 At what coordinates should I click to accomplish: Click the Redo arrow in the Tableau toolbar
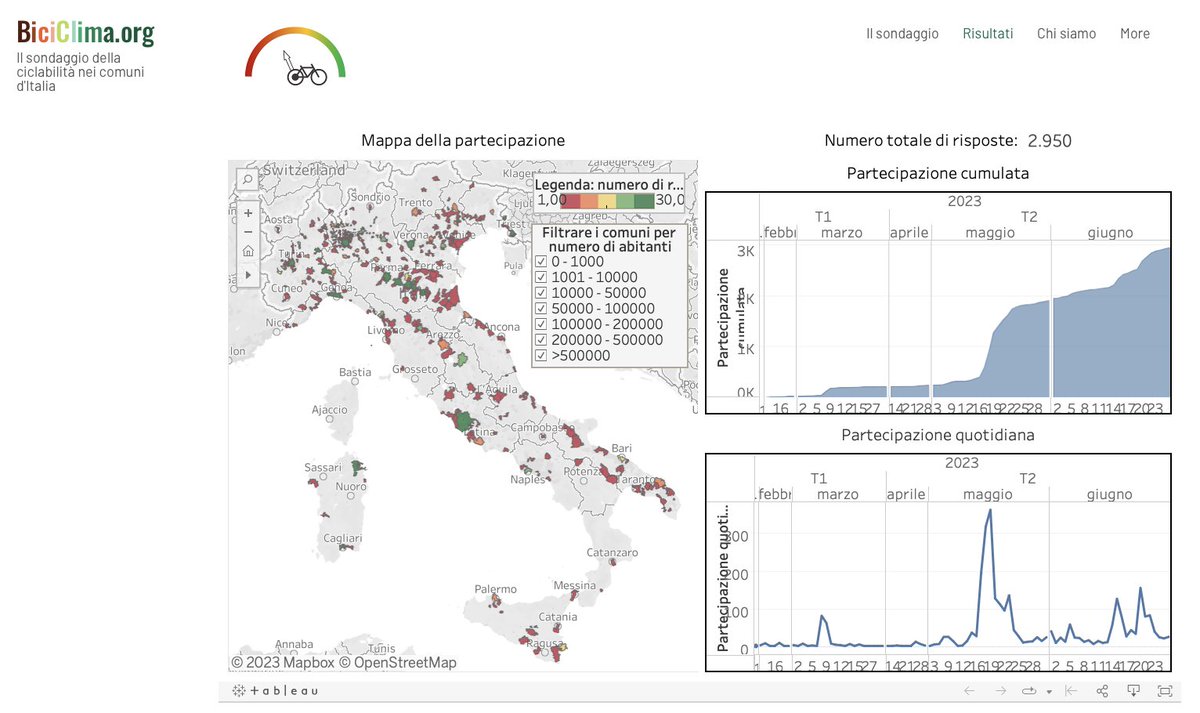coord(1001,691)
